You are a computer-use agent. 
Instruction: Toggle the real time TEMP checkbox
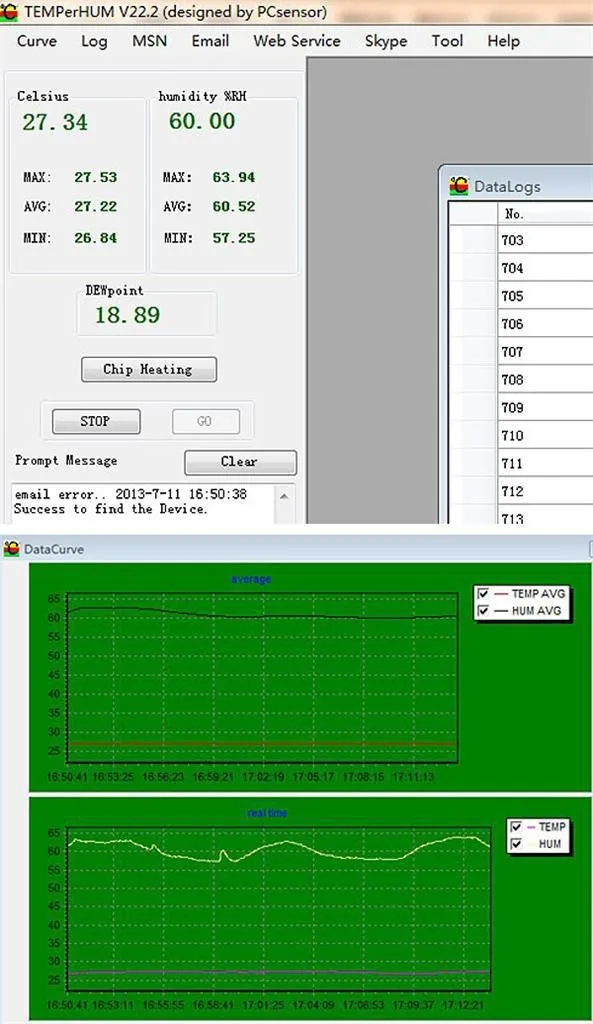tap(516, 827)
